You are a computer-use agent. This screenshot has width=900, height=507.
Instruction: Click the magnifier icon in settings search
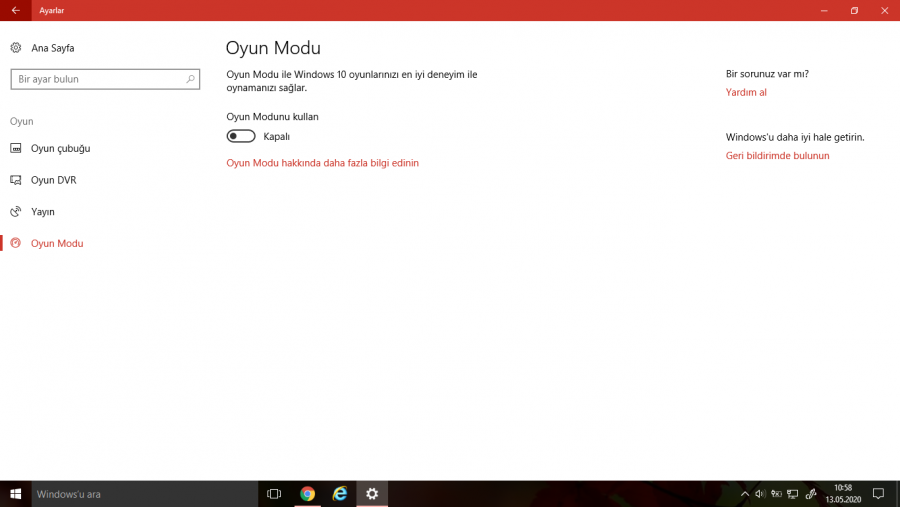tap(190, 79)
